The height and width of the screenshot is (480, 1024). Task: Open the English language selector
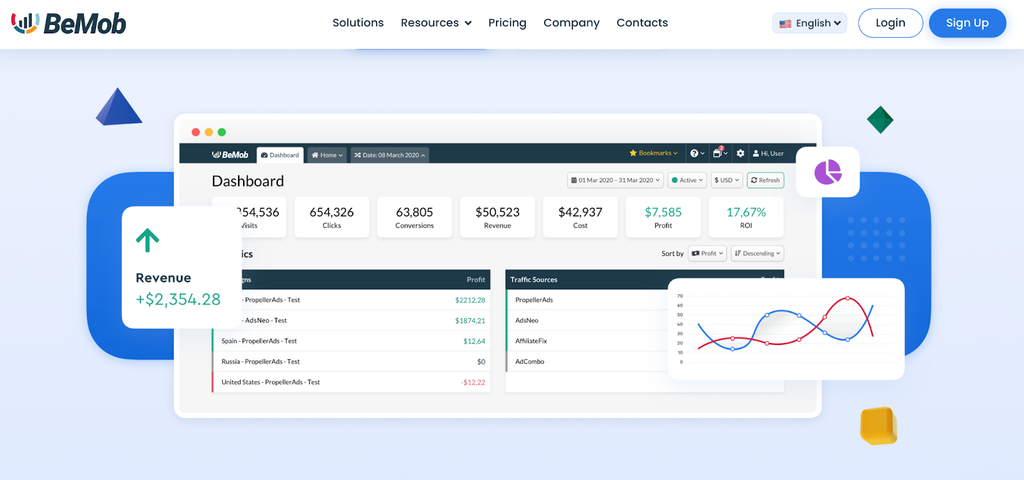(x=810, y=23)
